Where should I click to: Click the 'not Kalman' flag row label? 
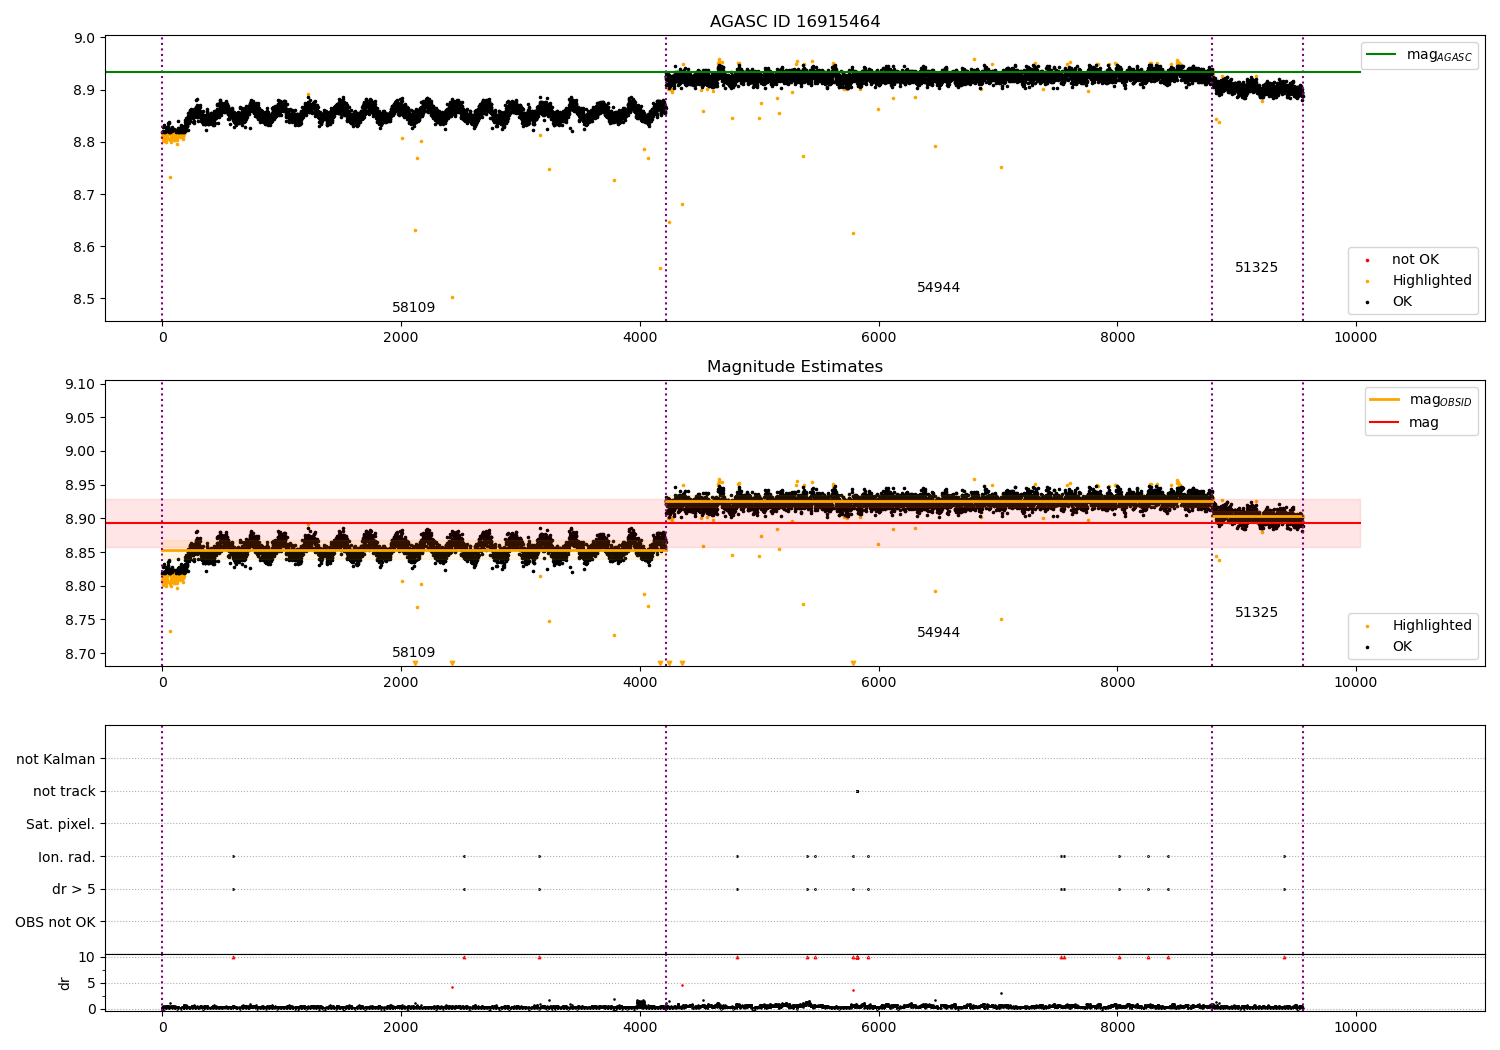tap(56, 760)
